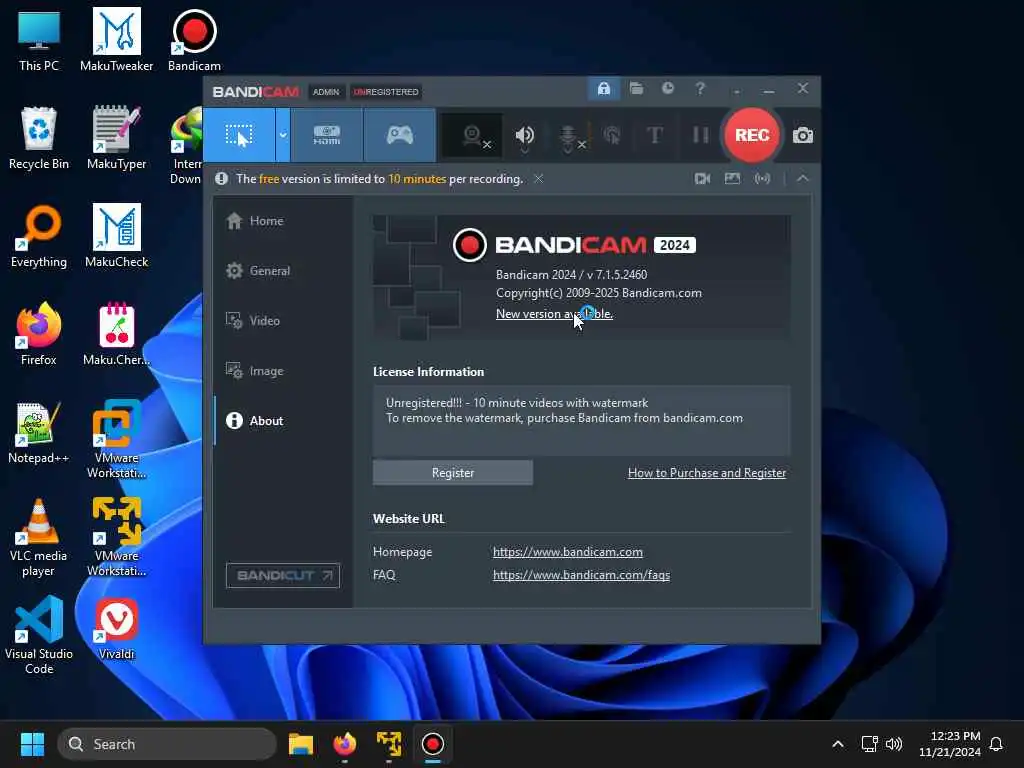Switch to game recording mode
1024x768 pixels.
[400, 135]
